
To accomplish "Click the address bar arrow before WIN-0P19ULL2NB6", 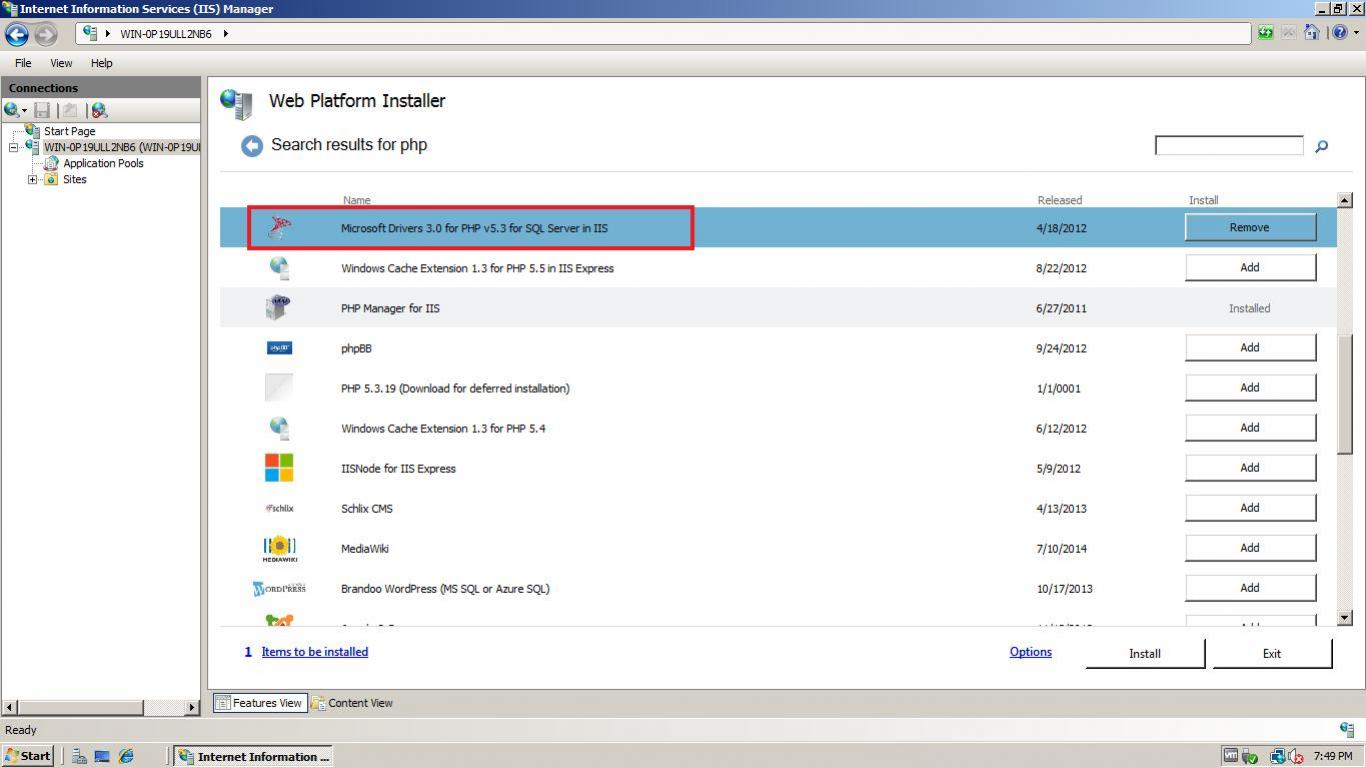I will point(108,33).
